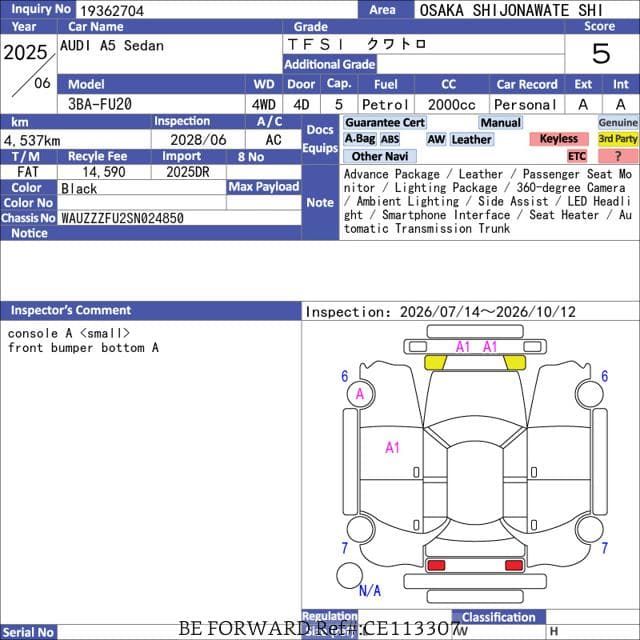The height and width of the screenshot is (640, 640).
Task: Click the Guarantee Cert badge
Action: pyautogui.click(x=385, y=122)
